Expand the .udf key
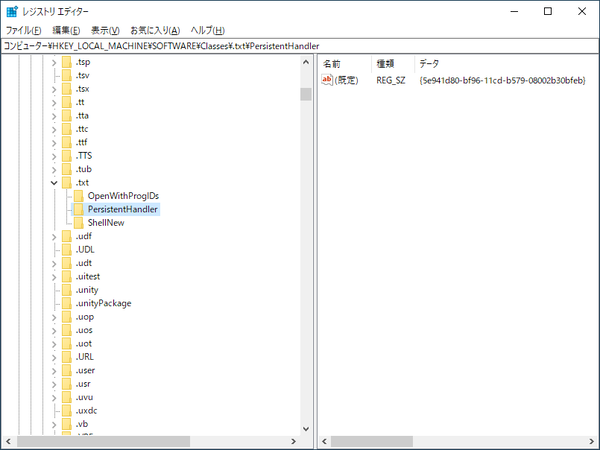Screen dimensions: 600x450 click(x=54, y=237)
